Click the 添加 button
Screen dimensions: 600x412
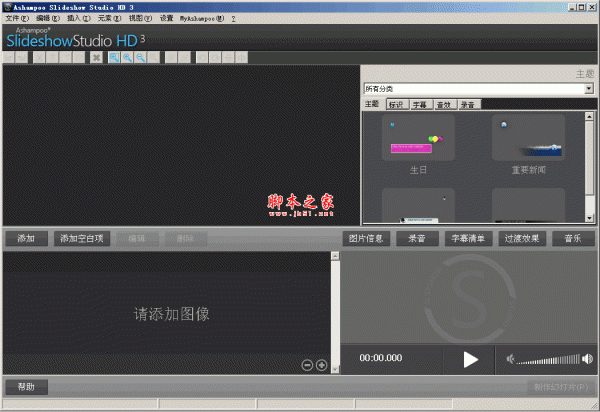pos(26,239)
